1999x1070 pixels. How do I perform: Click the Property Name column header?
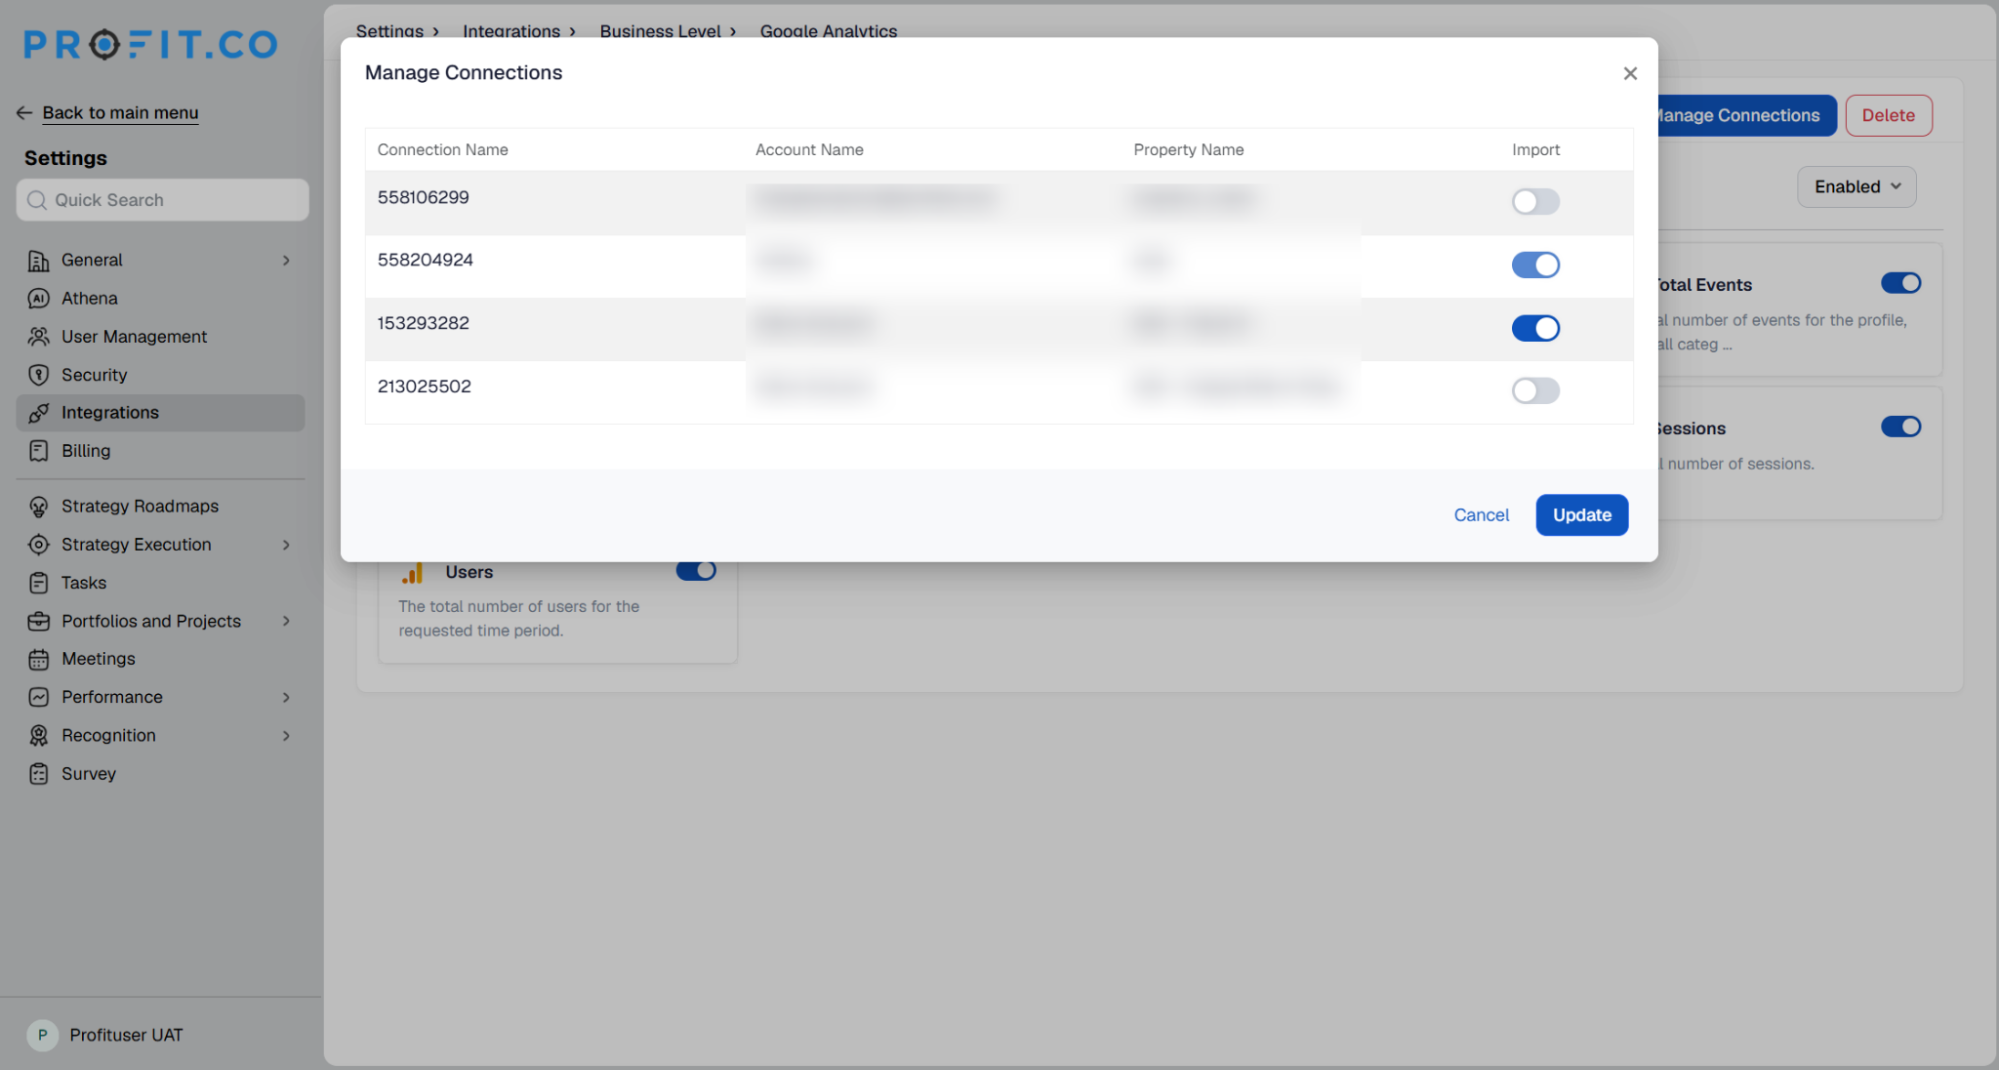(1188, 149)
